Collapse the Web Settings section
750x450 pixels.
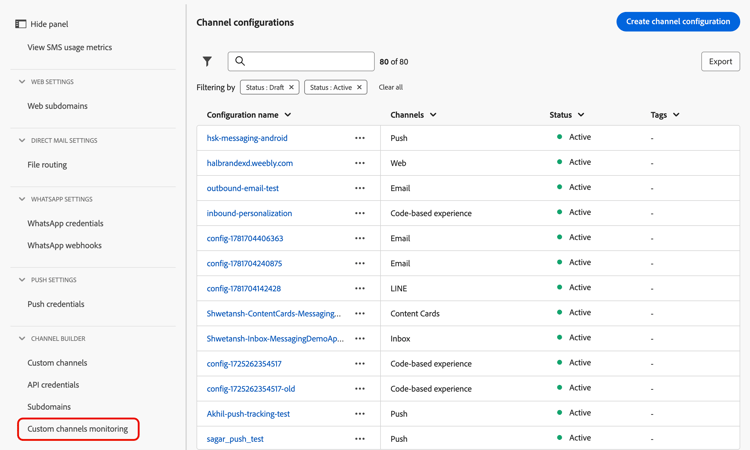[x=22, y=82]
